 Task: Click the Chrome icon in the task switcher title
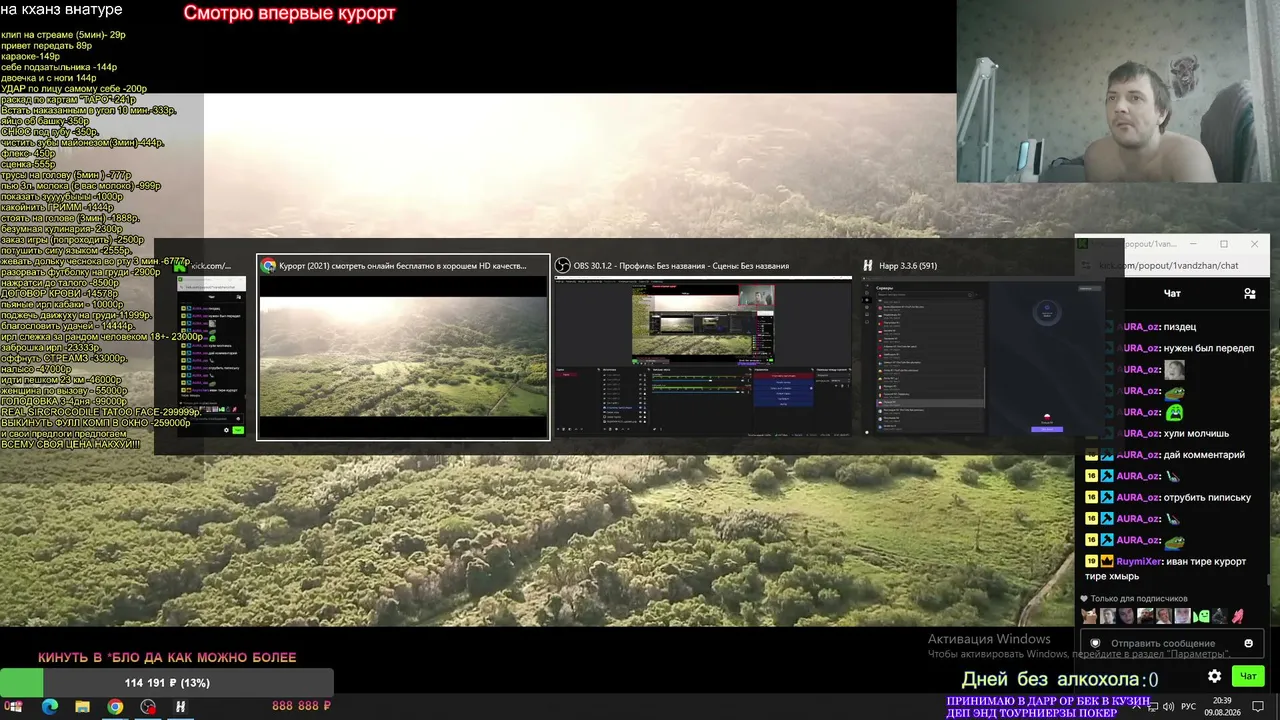pos(268,265)
